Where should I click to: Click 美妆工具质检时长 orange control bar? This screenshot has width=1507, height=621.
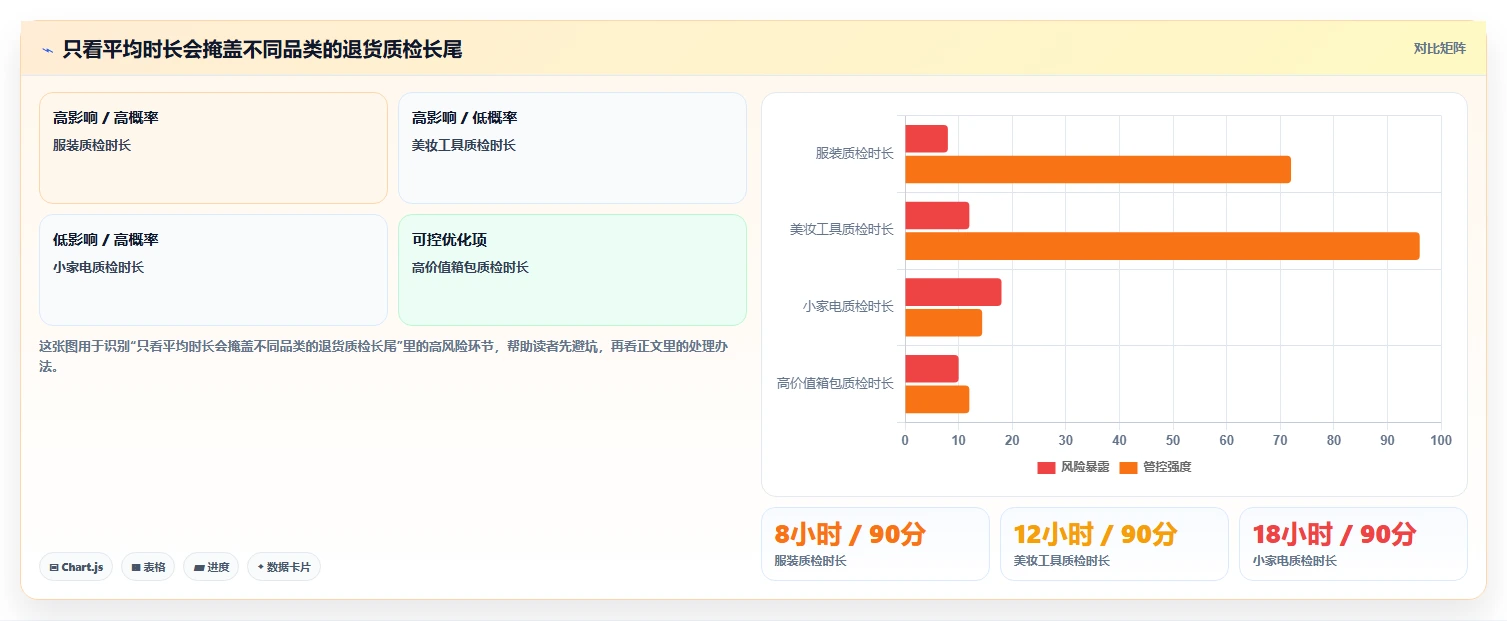click(1162, 246)
